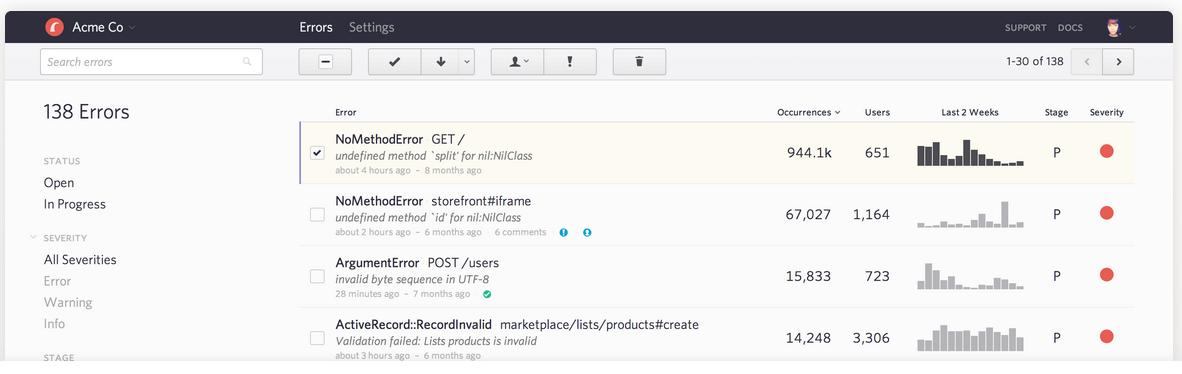Image resolution: width=1182 pixels, height=374 pixels.
Task: Open the dropdown beside the down-arrow button
Action: tap(467, 62)
